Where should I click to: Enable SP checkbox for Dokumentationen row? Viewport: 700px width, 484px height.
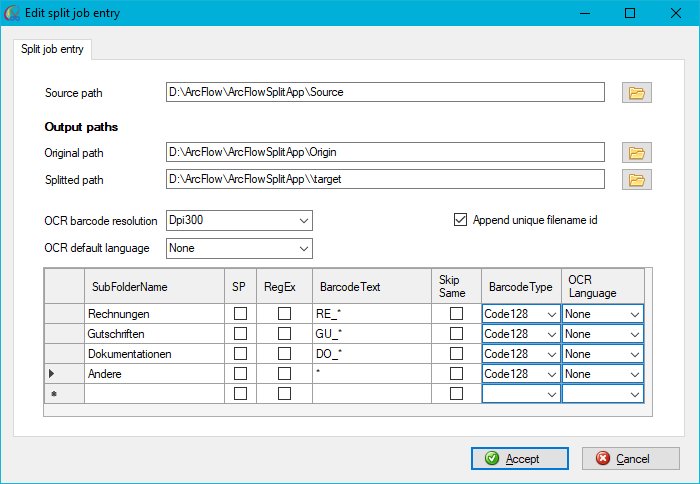(x=240, y=354)
